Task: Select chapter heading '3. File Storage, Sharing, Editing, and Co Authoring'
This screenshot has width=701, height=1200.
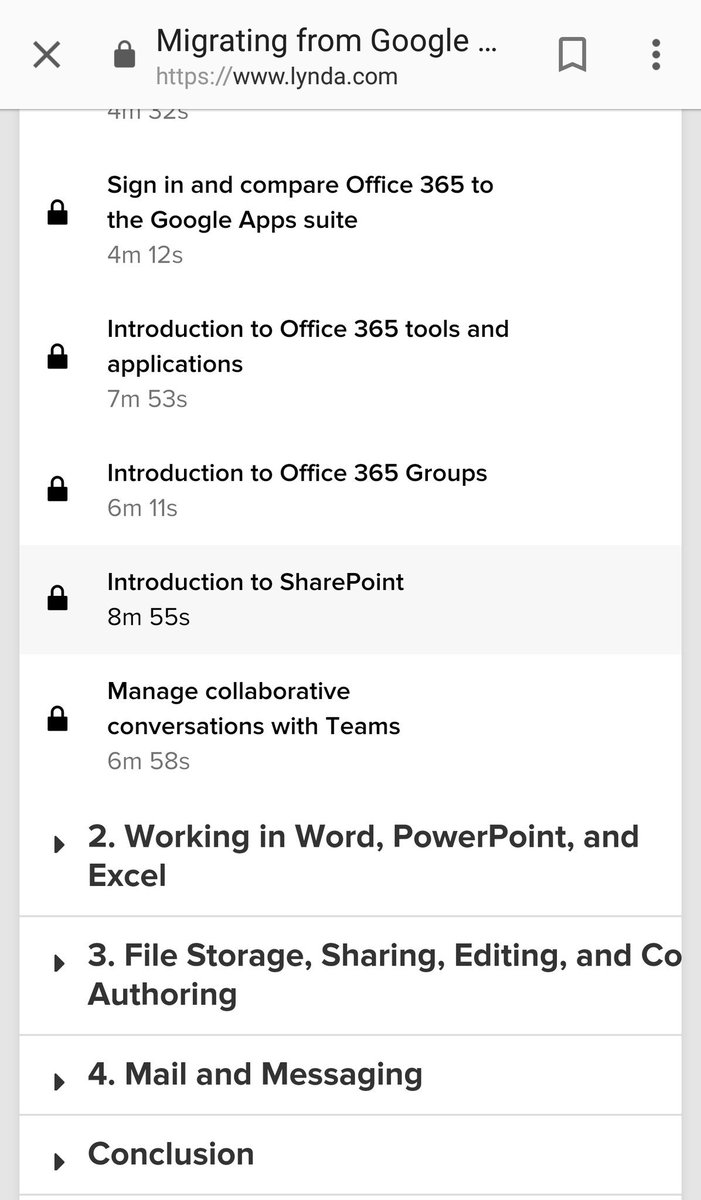Action: pyautogui.click(x=384, y=975)
